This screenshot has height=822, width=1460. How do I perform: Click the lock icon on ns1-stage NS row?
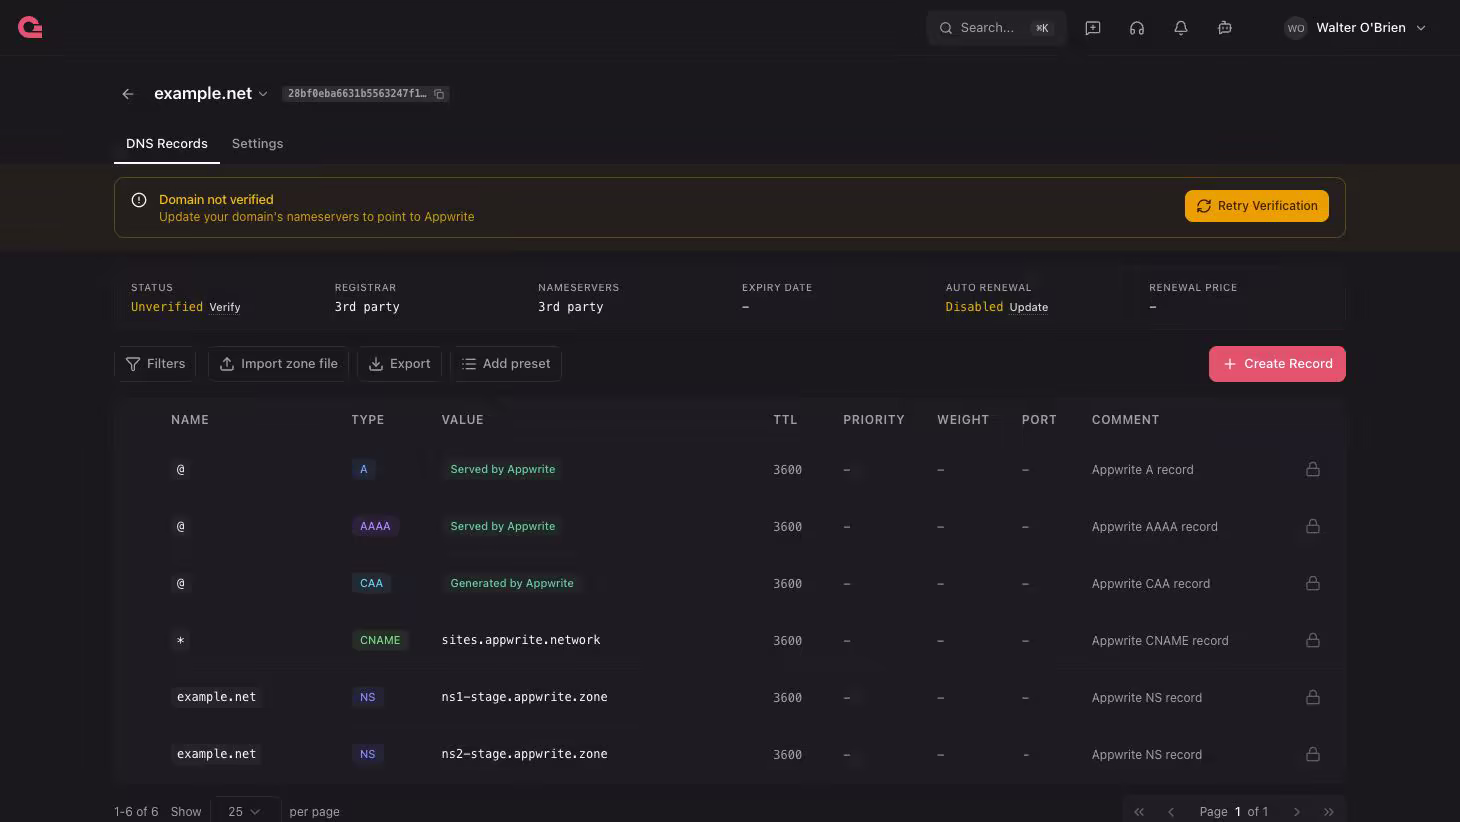[x=1313, y=697]
